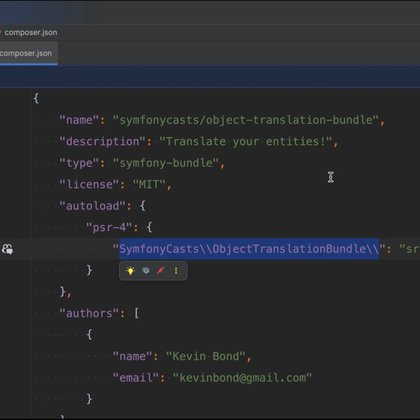Click the "description" key

pos(102,141)
